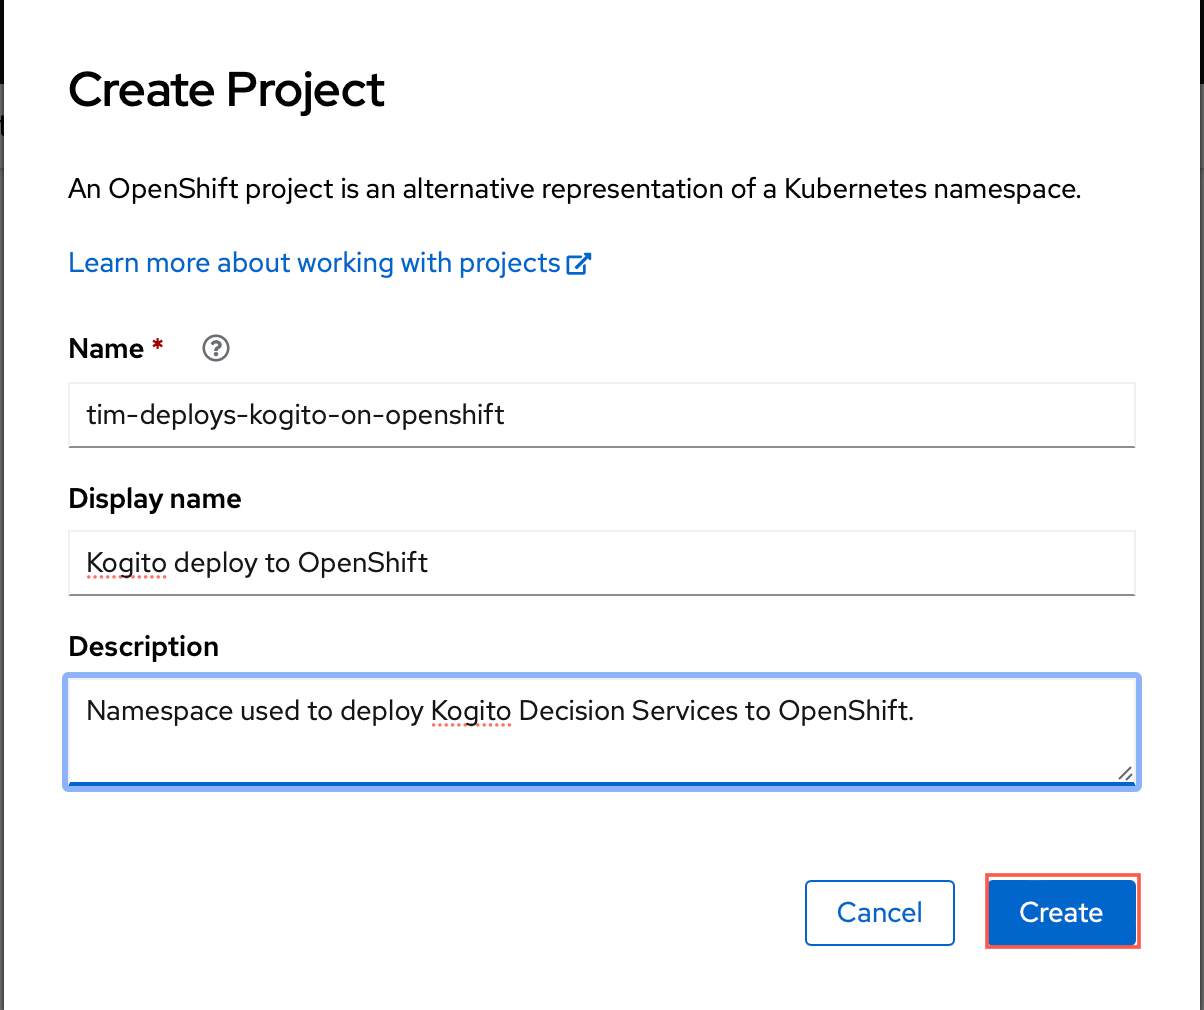Open the Name field help icon

[216, 348]
